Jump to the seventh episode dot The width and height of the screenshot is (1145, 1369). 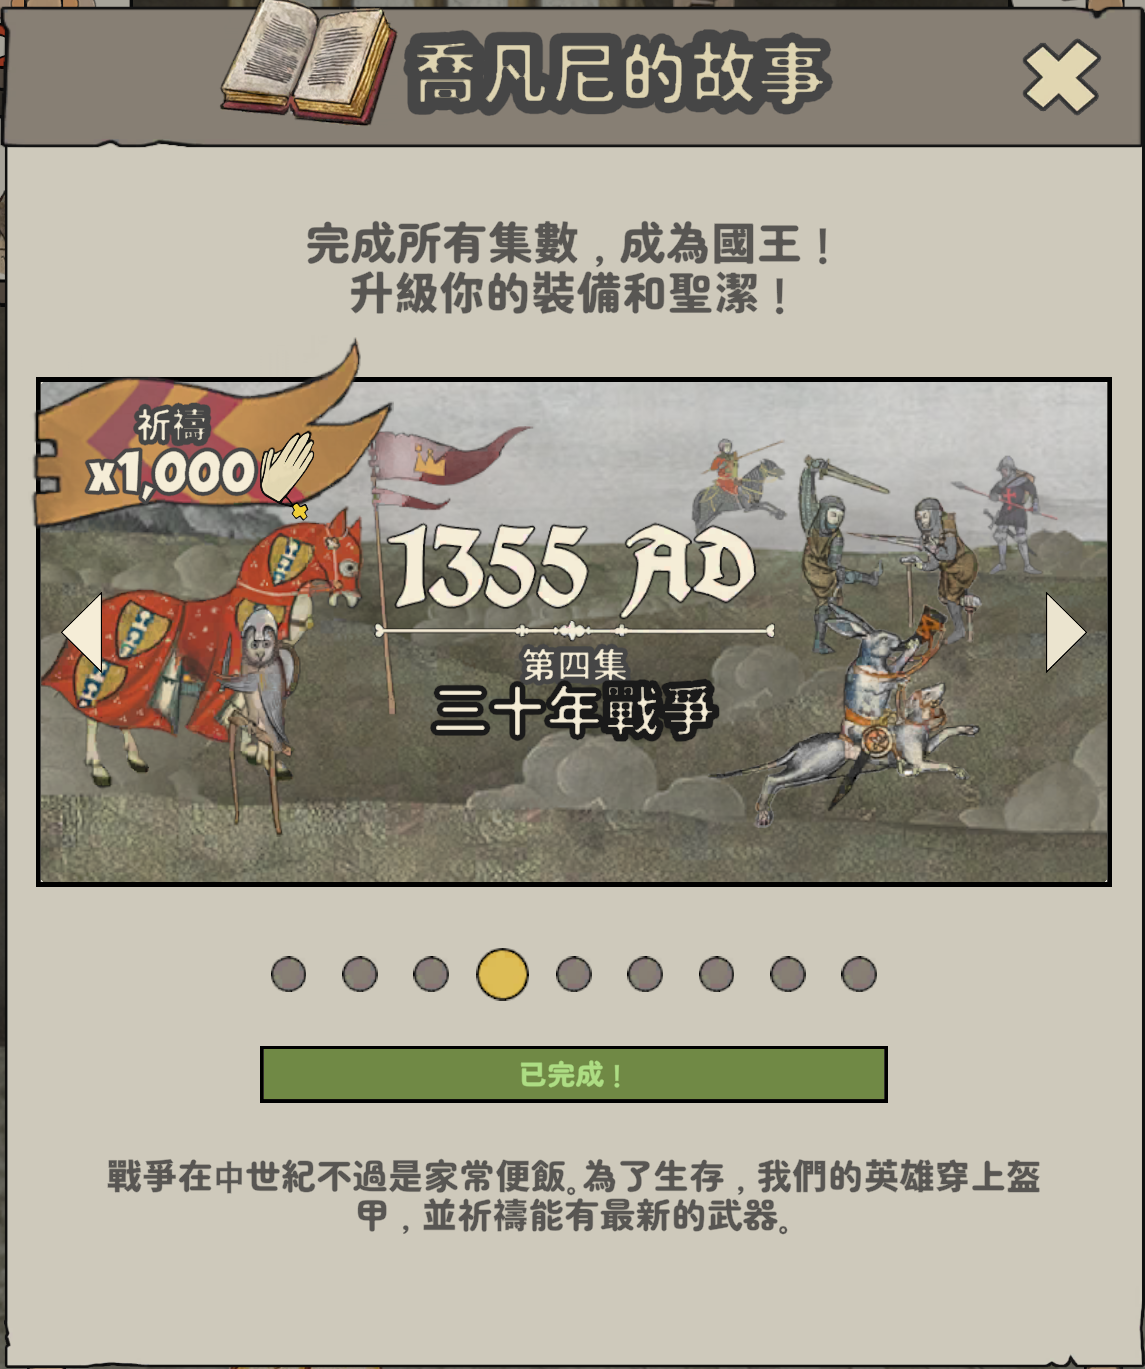pos(716,974)
